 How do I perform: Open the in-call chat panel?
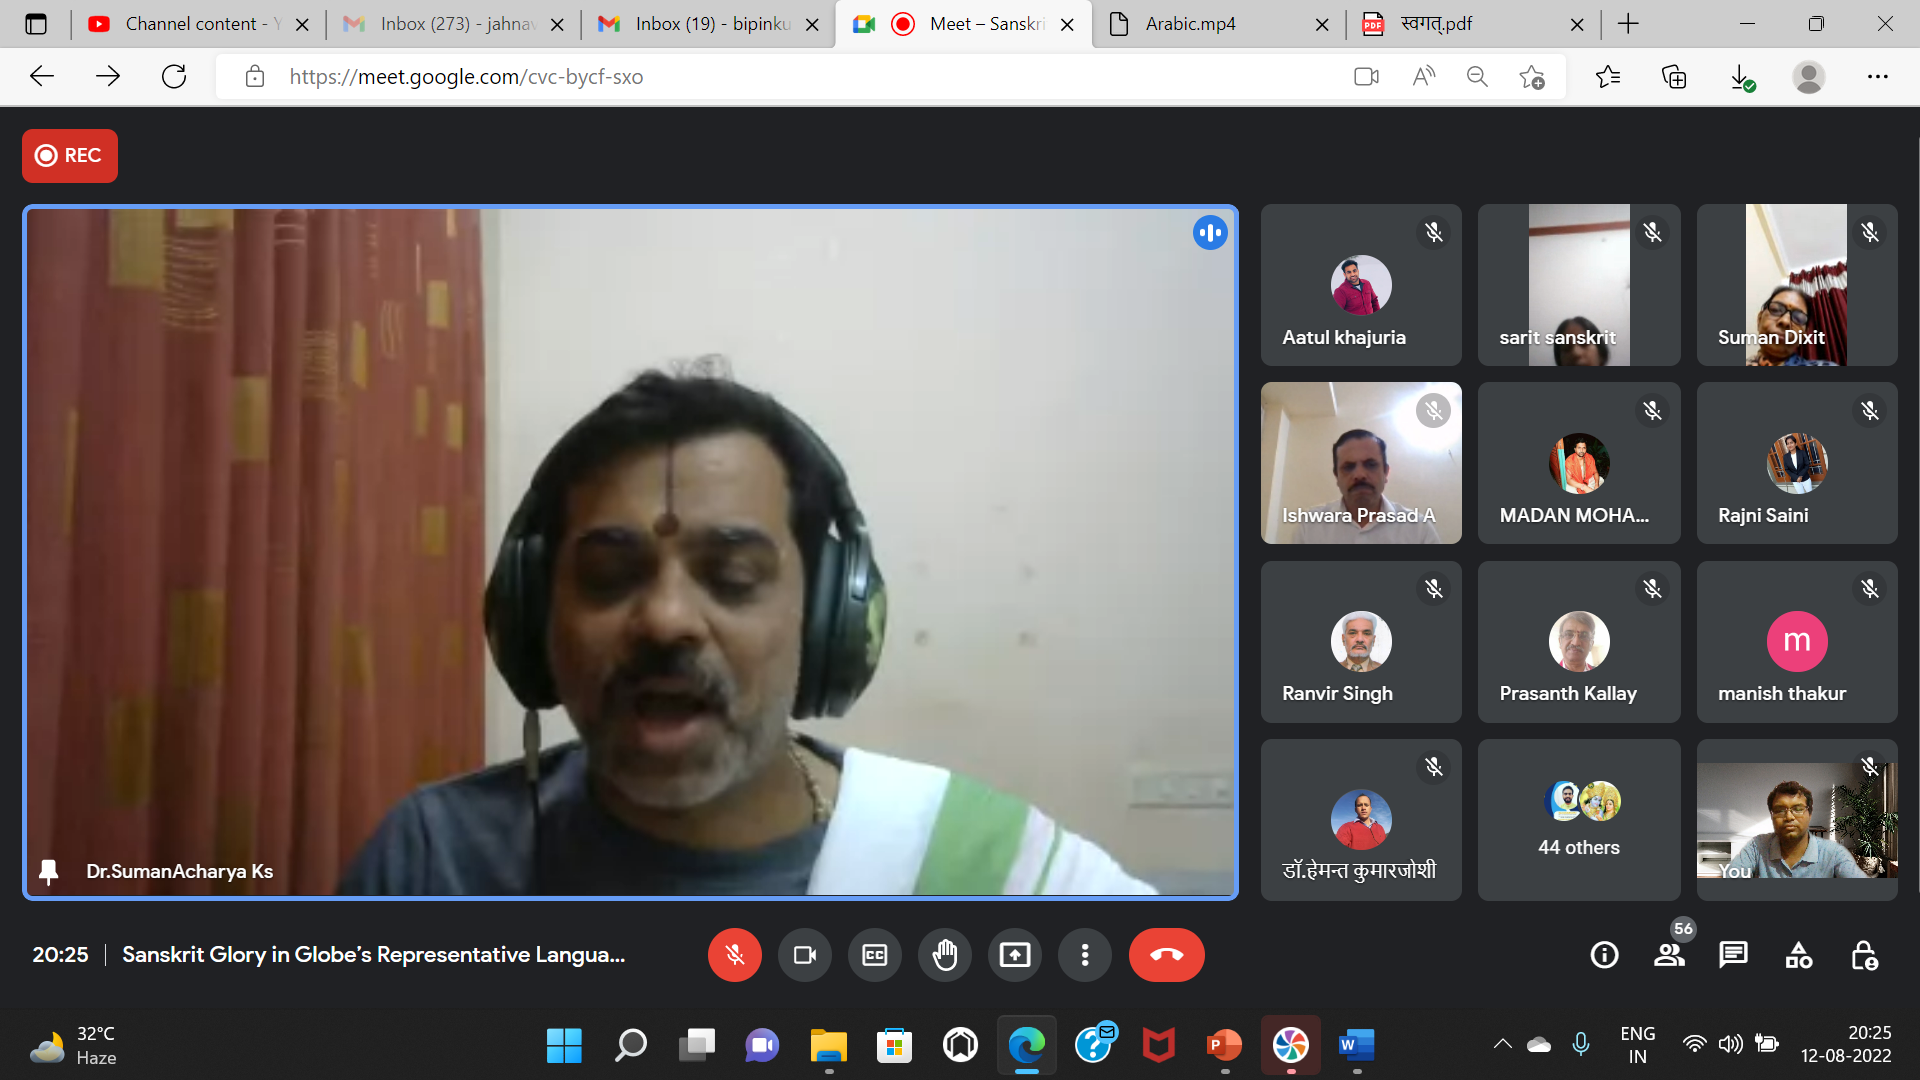click(1733, 955)
